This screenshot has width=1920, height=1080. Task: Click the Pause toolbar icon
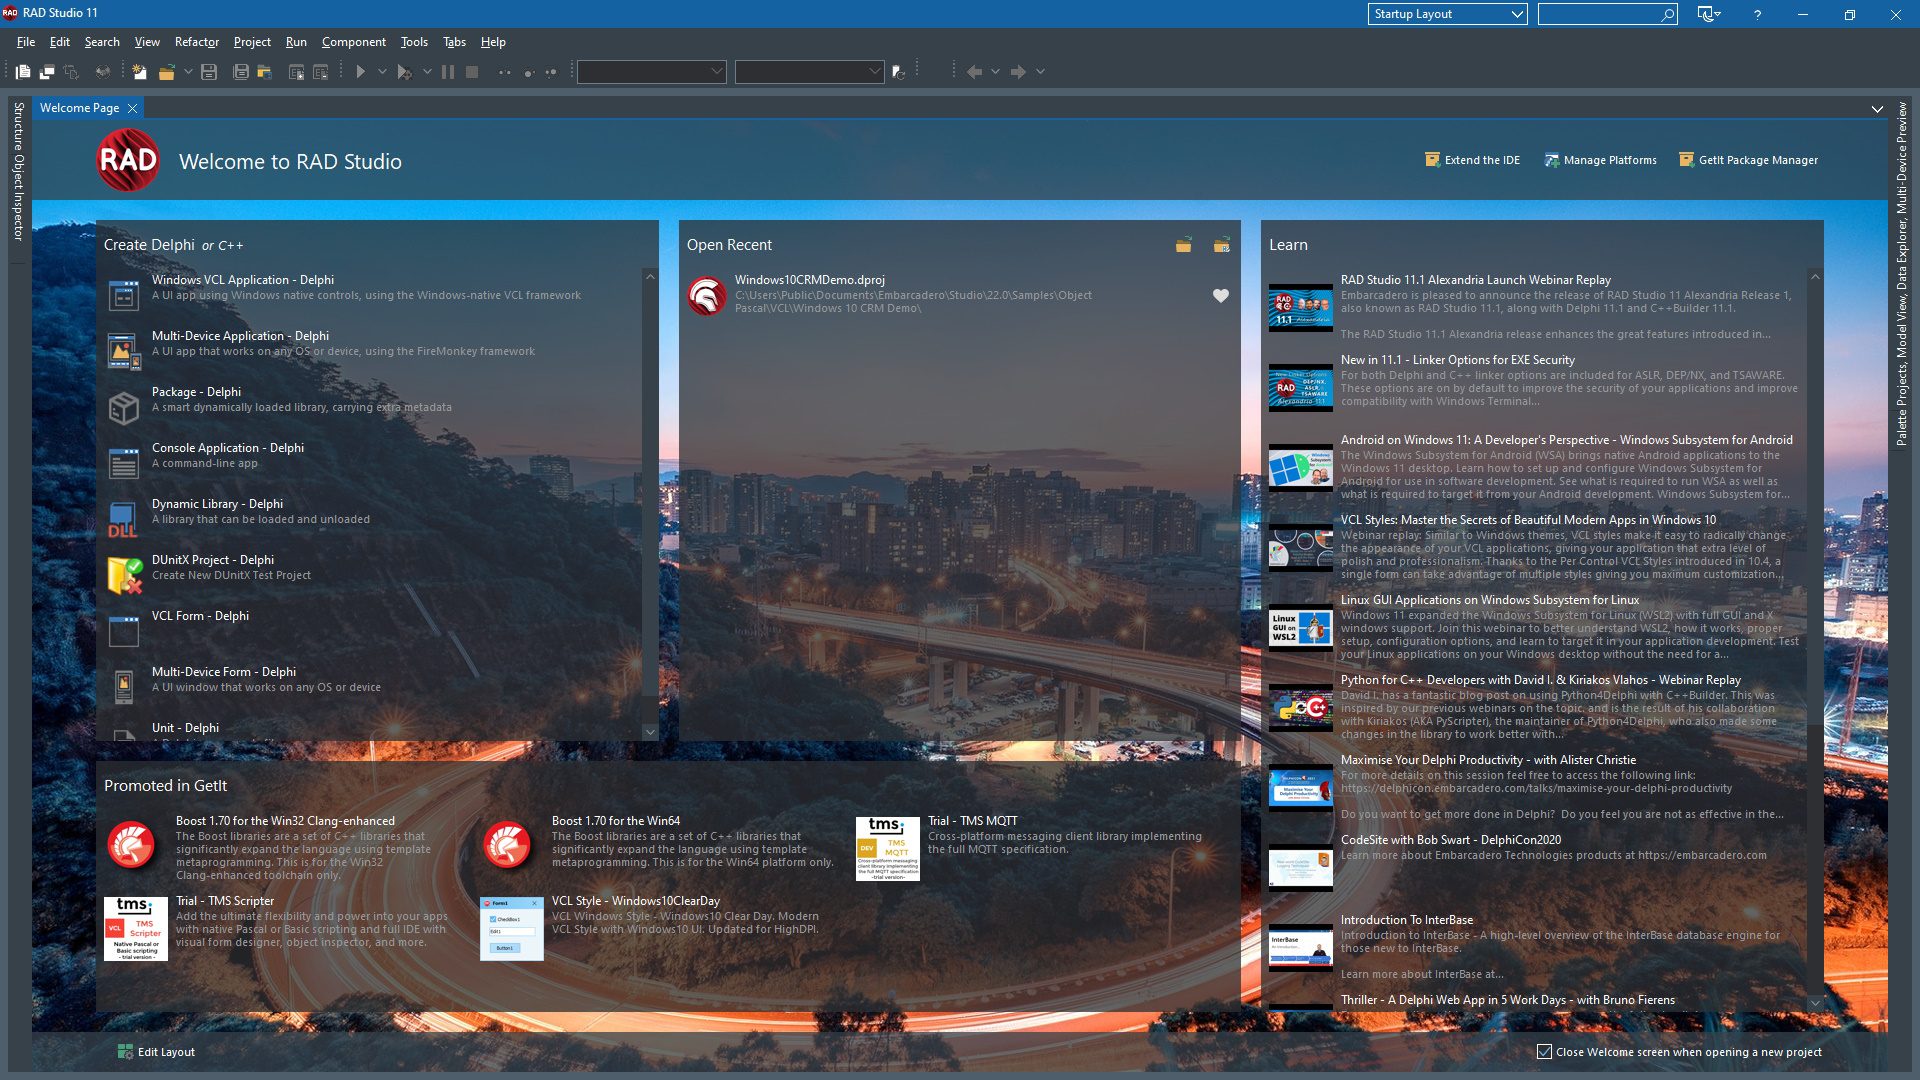point(447,72)
